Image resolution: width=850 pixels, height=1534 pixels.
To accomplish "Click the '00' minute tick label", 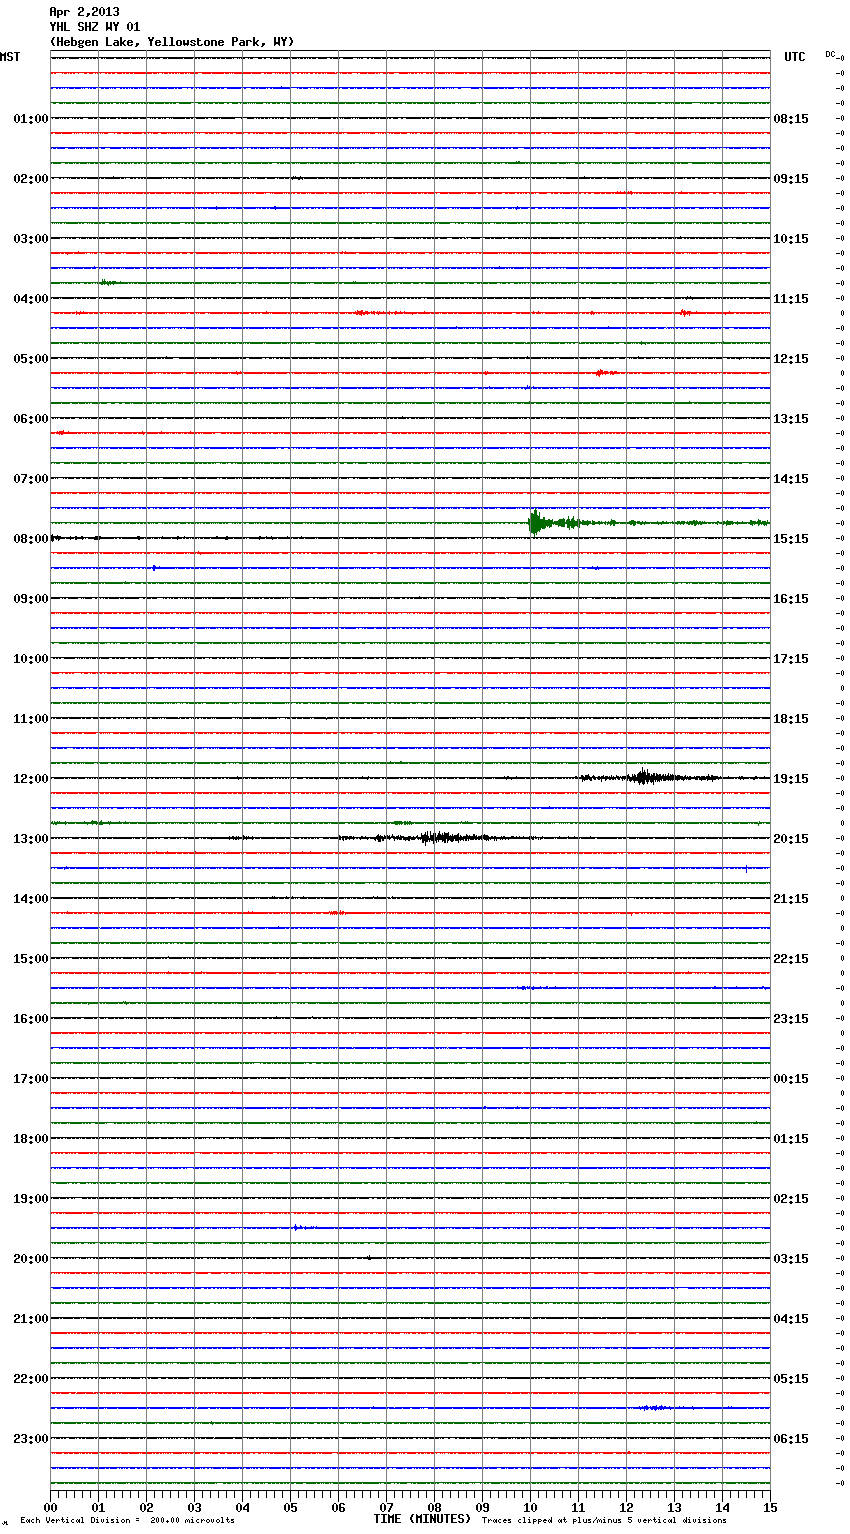I will click(51, 1508).
